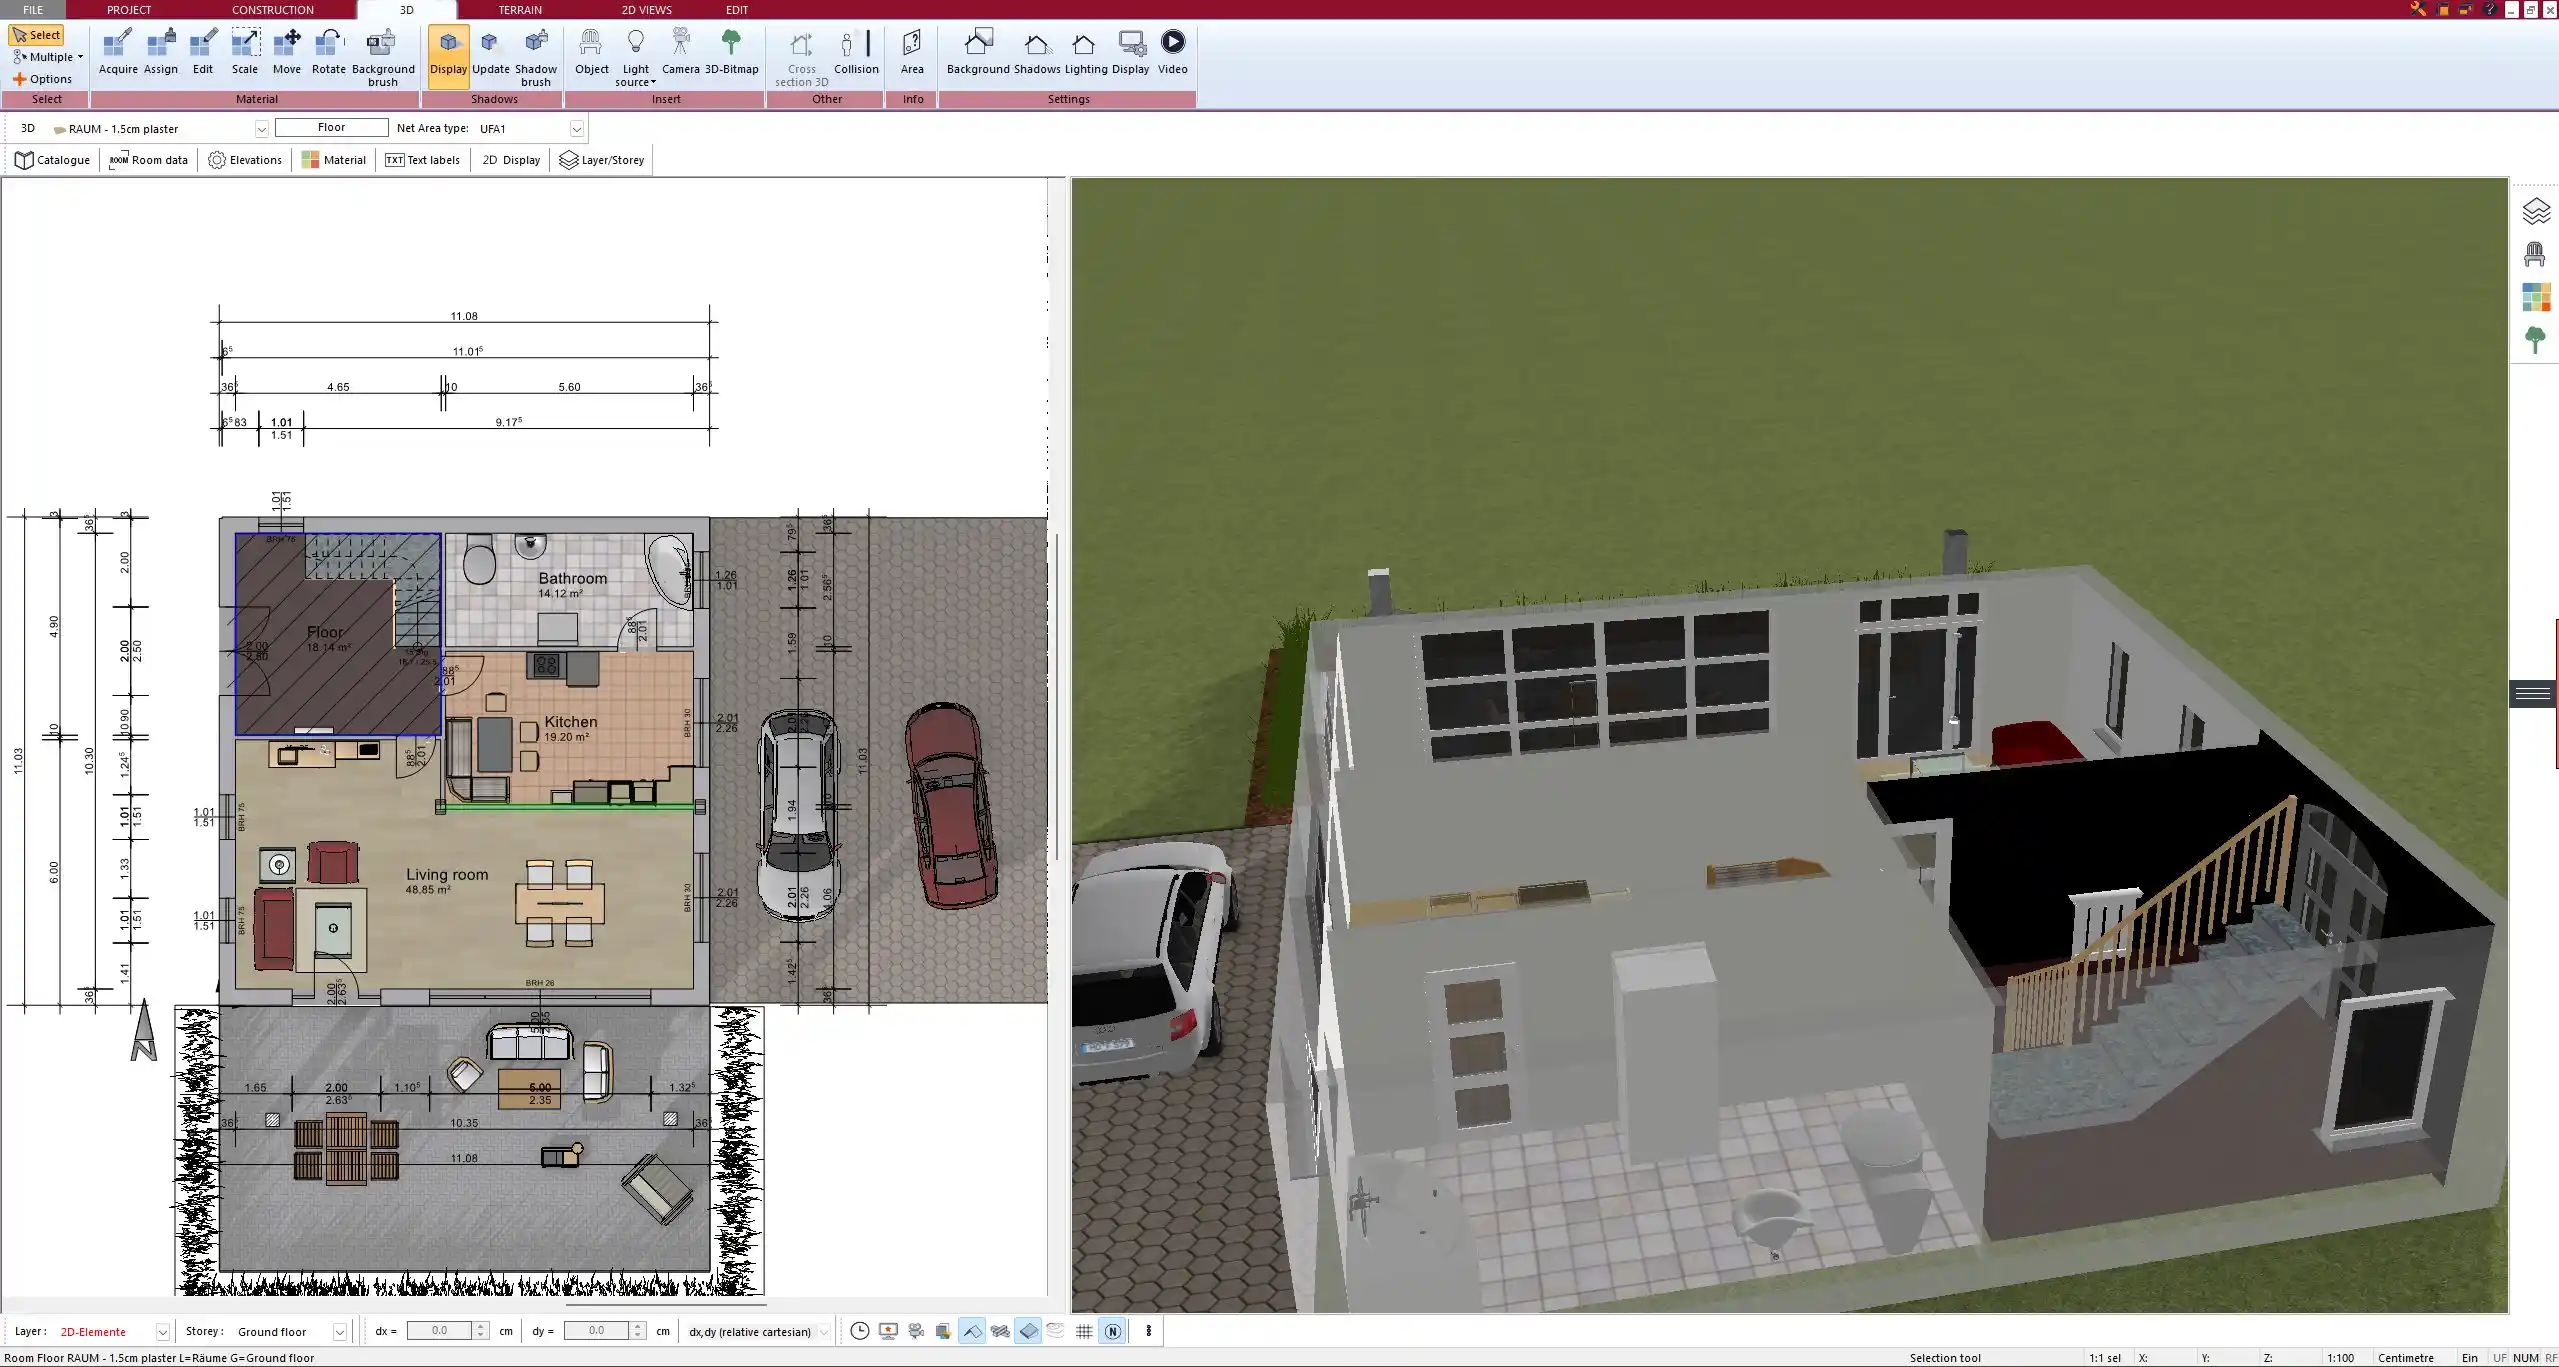Switch to the CONSTRUCTION tab
Image resolution: width=2559 pixels, height=1367 pixels.
272,10
